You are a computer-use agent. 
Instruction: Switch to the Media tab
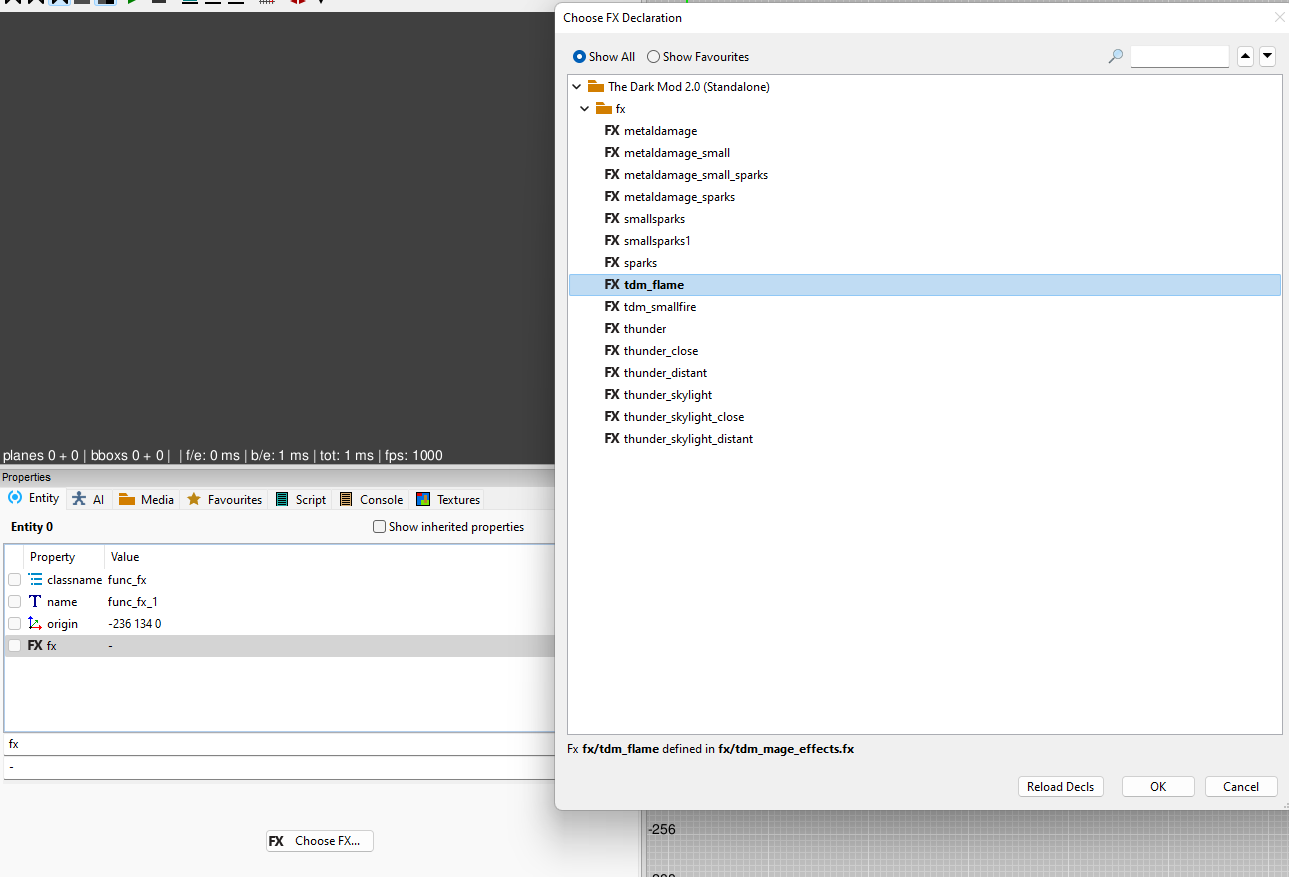[x=146, y=499]
